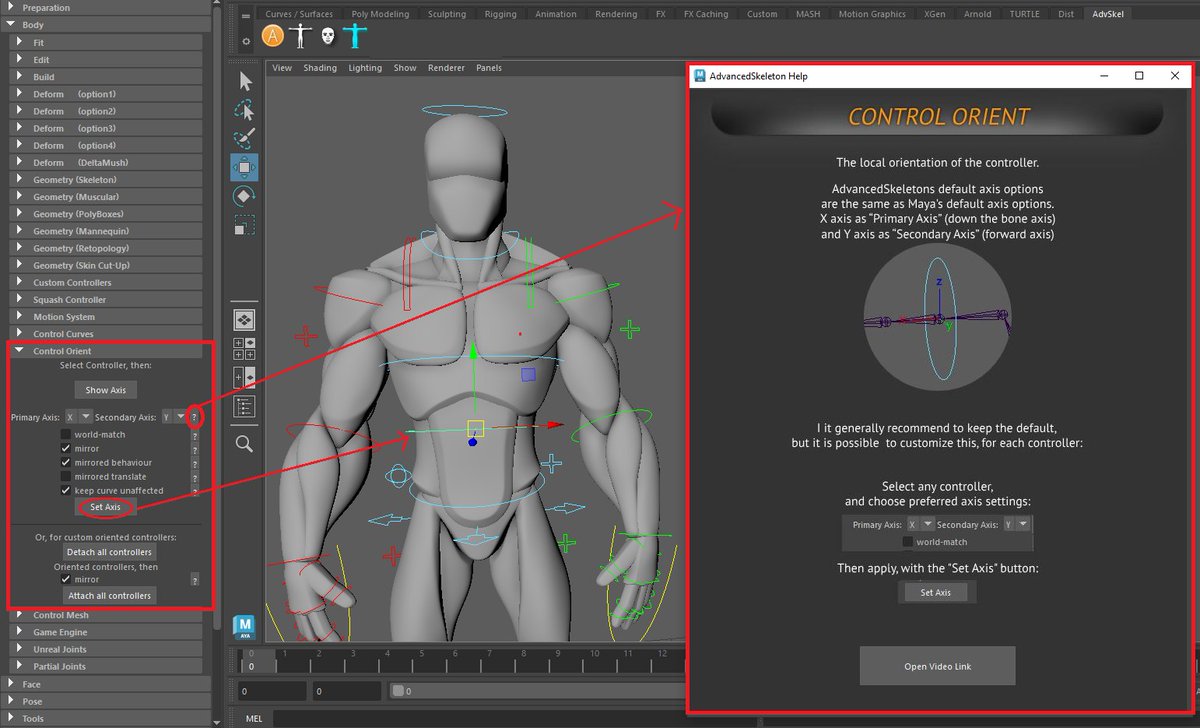
Task: Toggle the keep curve unaffected checkbox
Action: coord(66,490)
